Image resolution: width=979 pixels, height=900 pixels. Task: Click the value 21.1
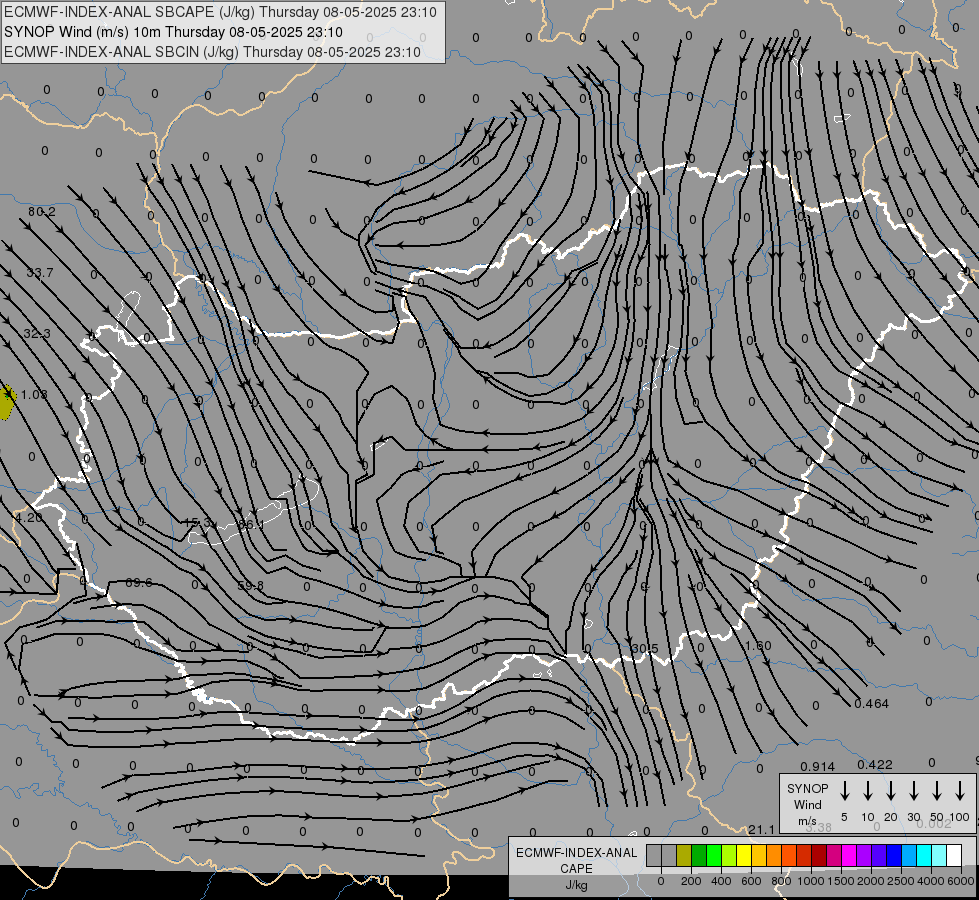[x=761, y=829]
